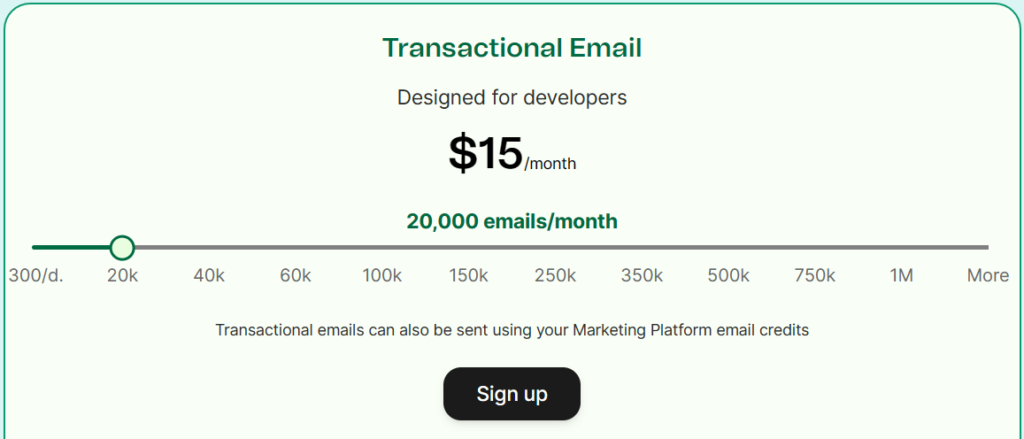The image size is (1024, 439).
Task: Click the 350k volume label
Action: (642, 276)
